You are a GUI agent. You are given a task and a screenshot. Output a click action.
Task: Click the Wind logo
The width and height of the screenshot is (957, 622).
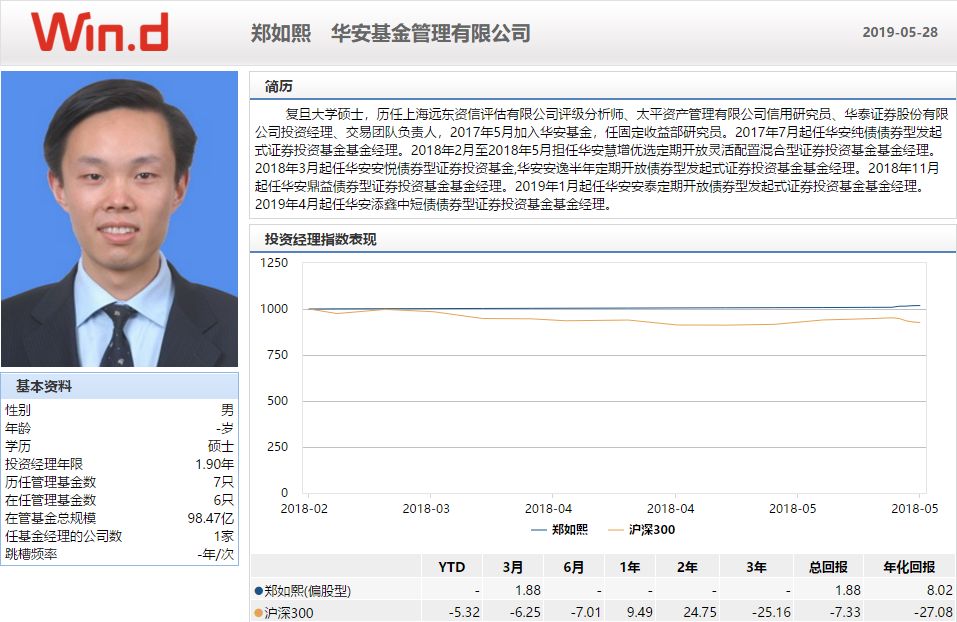click(x=99, y=32)
